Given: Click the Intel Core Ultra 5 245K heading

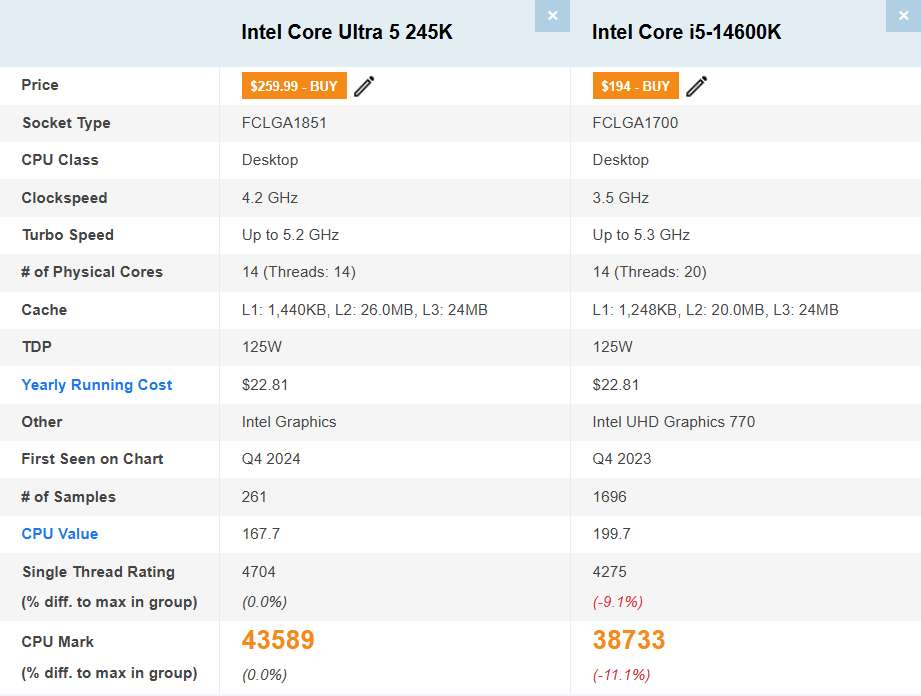Looking at the screenshot, I should click(346, 32).
